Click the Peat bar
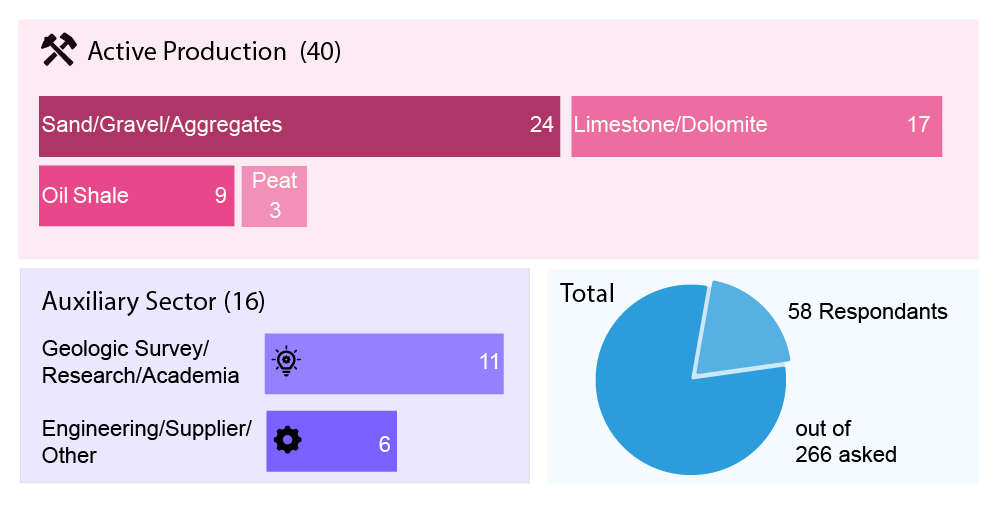Image resolution: width=1000 pixels, height=506 pixels. coord(274,196)
